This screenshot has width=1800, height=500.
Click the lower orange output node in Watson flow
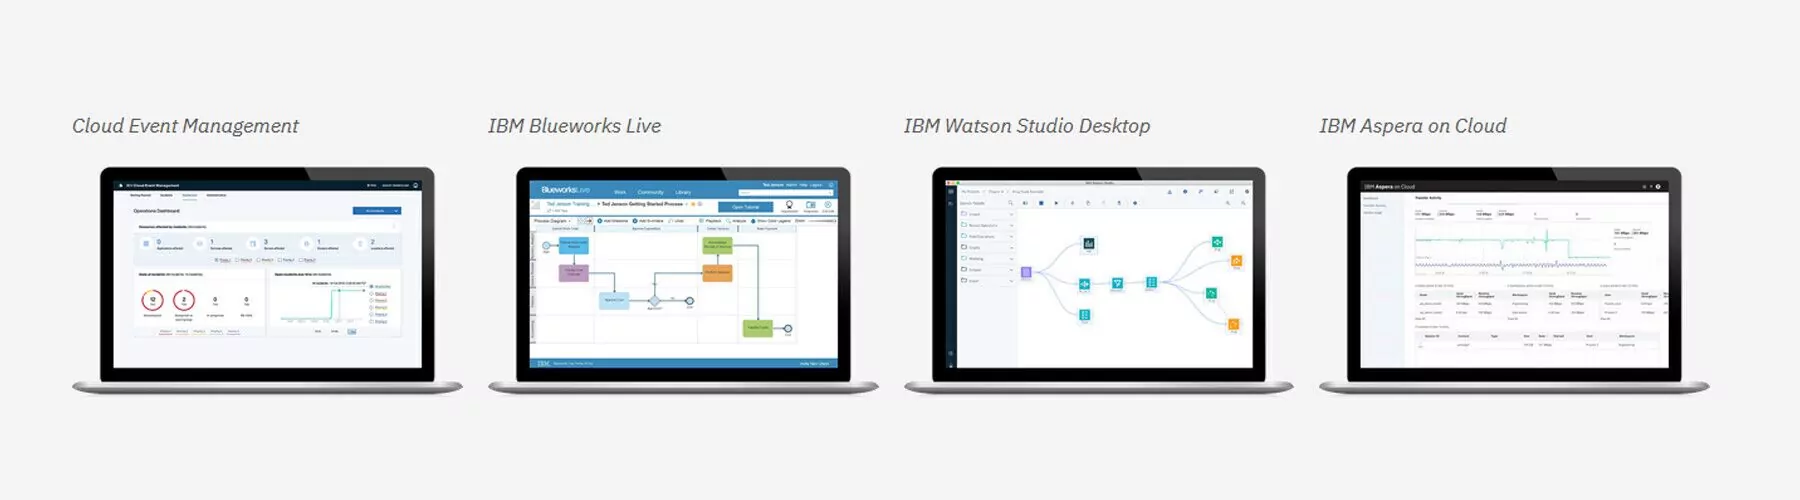[x=1234, y=324]
